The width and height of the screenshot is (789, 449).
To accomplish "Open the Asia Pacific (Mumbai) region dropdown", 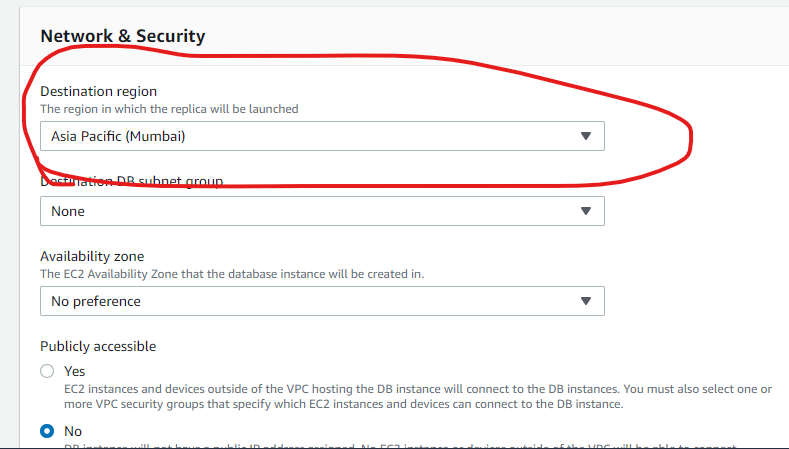I will point(322,136).
